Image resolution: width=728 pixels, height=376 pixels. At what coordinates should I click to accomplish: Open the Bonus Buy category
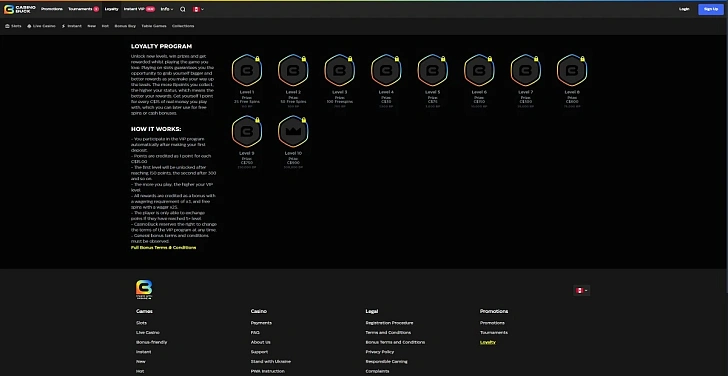coord(125,26)
